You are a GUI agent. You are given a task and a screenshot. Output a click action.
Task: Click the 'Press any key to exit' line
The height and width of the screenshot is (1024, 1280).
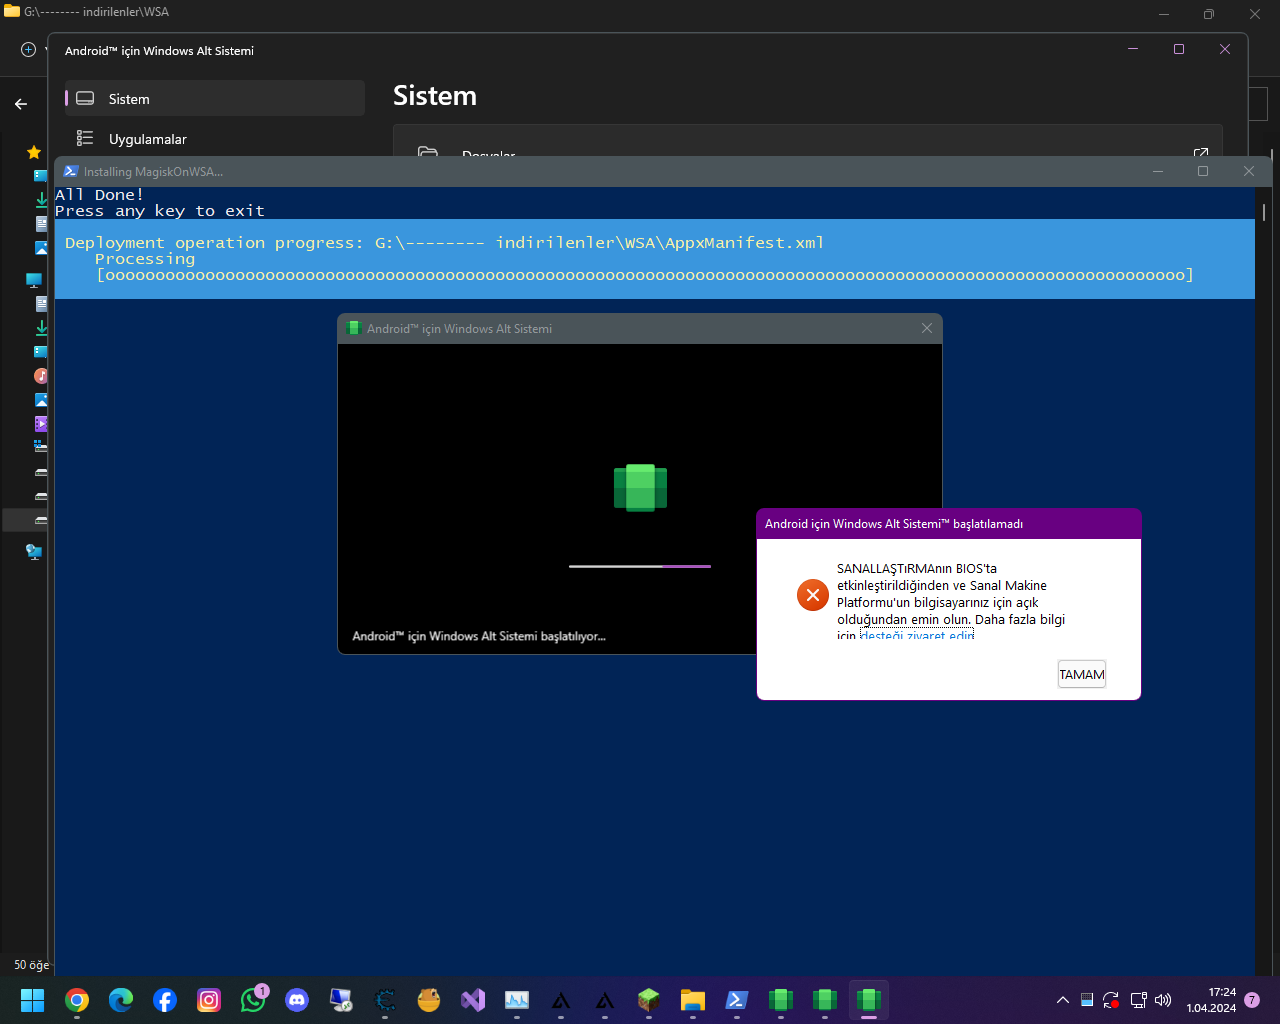(x=160, y=211)
